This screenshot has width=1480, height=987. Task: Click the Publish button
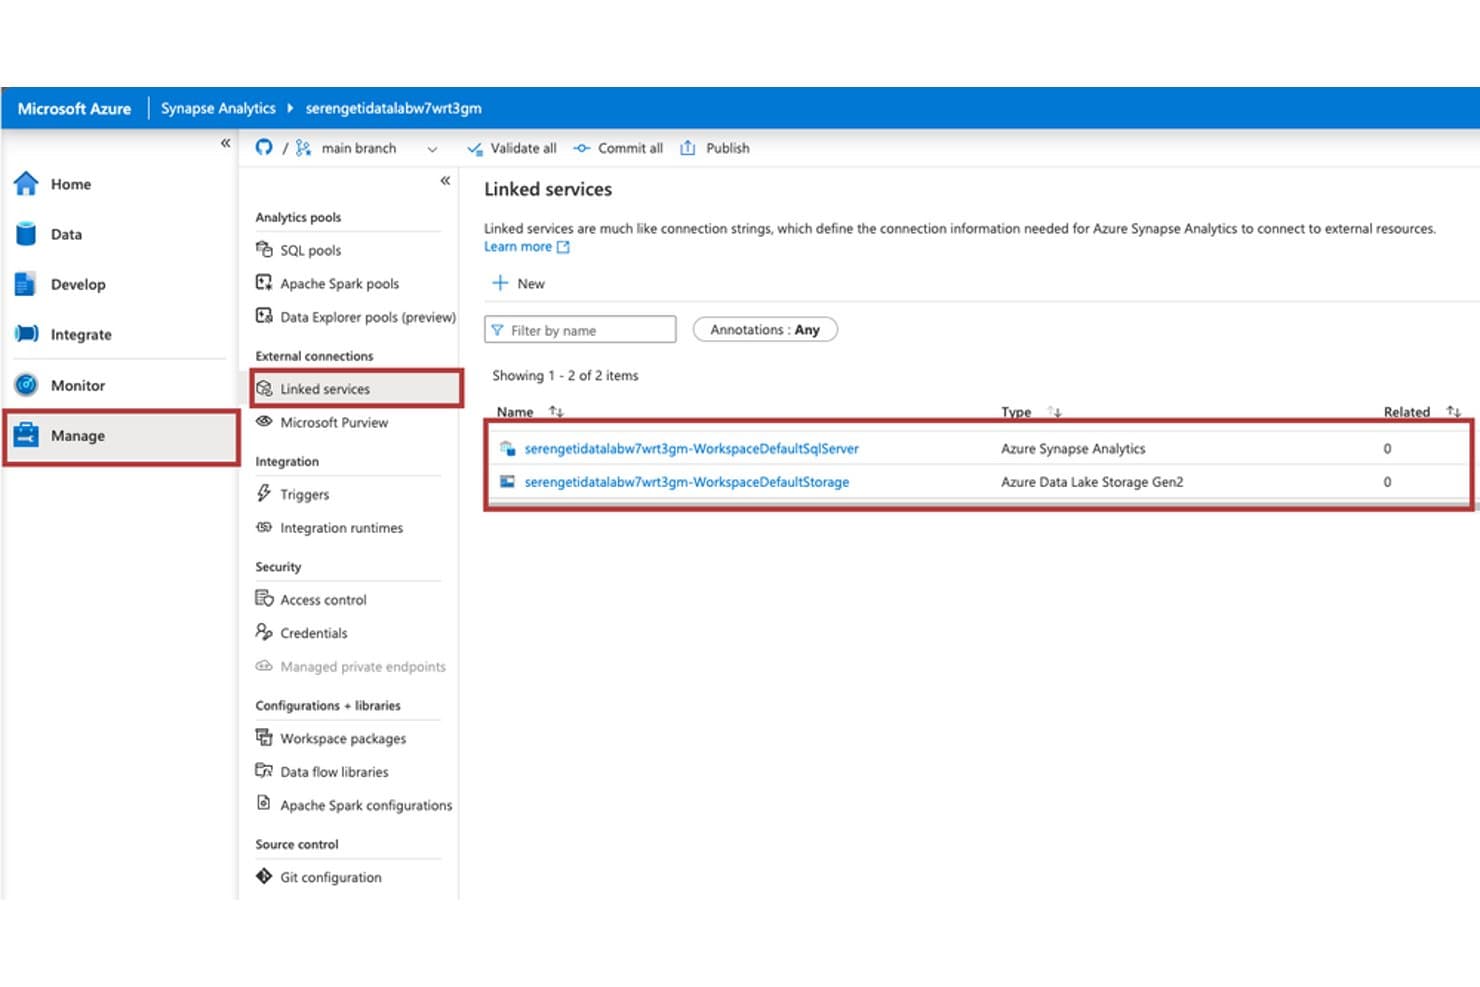click(715, 148)
